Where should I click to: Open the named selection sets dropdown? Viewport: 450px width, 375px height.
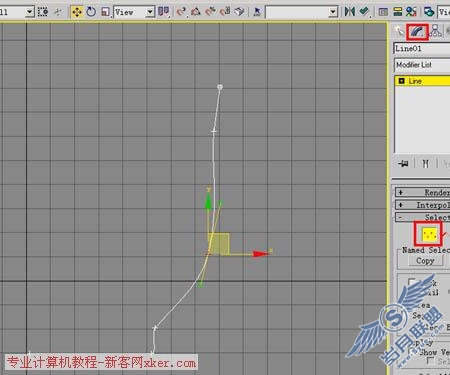tap(301, 12)
